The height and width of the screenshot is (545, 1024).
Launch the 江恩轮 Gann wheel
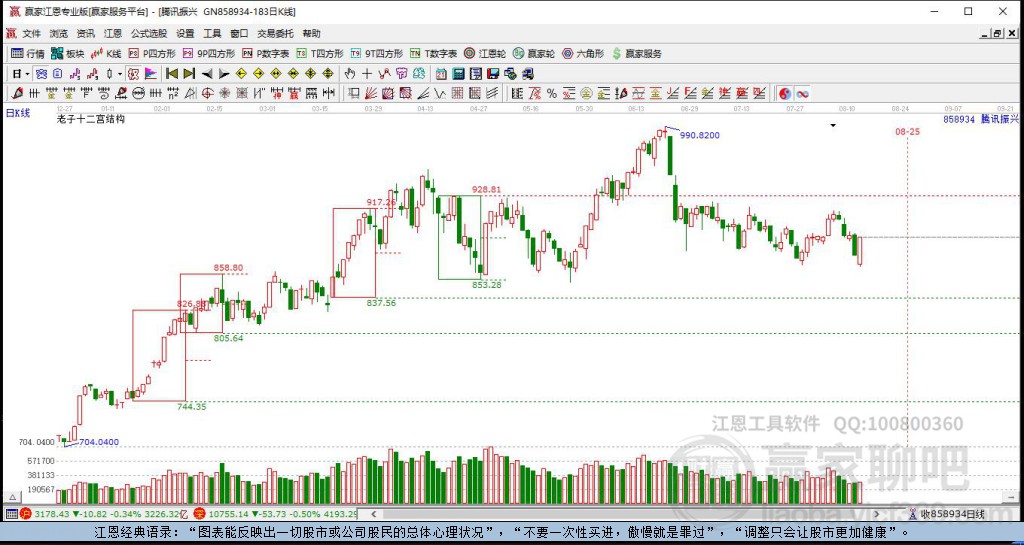click(485, 54)
